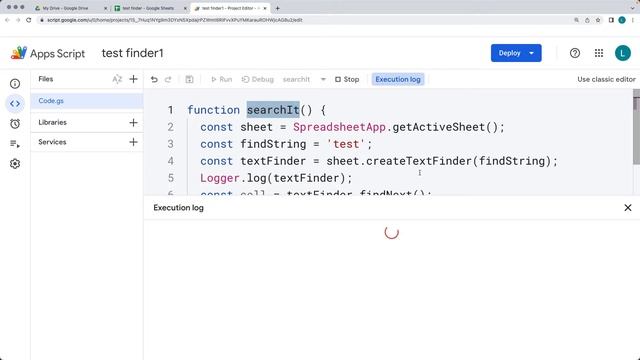Stop the running script
640x360 pixels.
(347, 79)
